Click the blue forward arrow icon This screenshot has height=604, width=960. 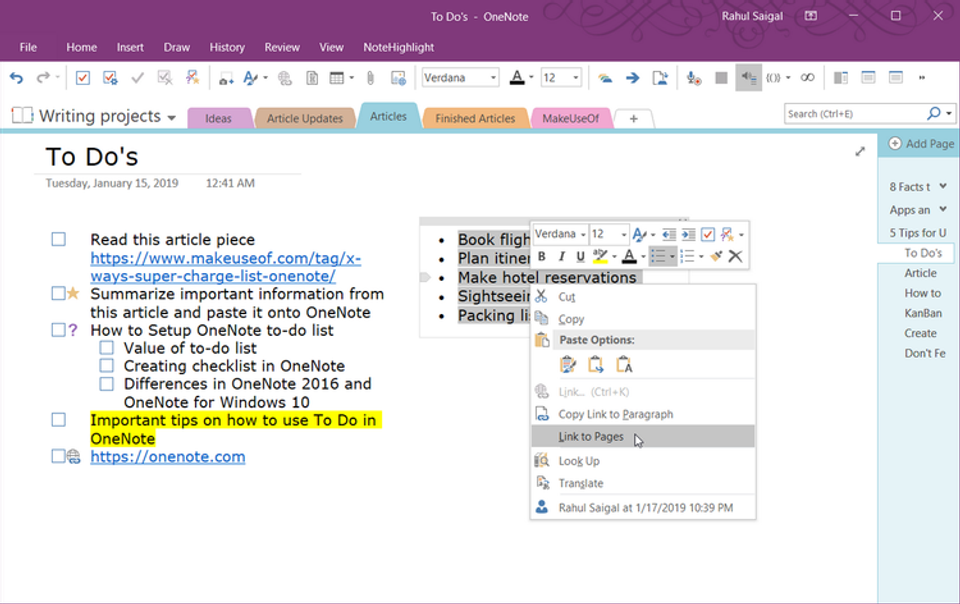pos(632,78)
